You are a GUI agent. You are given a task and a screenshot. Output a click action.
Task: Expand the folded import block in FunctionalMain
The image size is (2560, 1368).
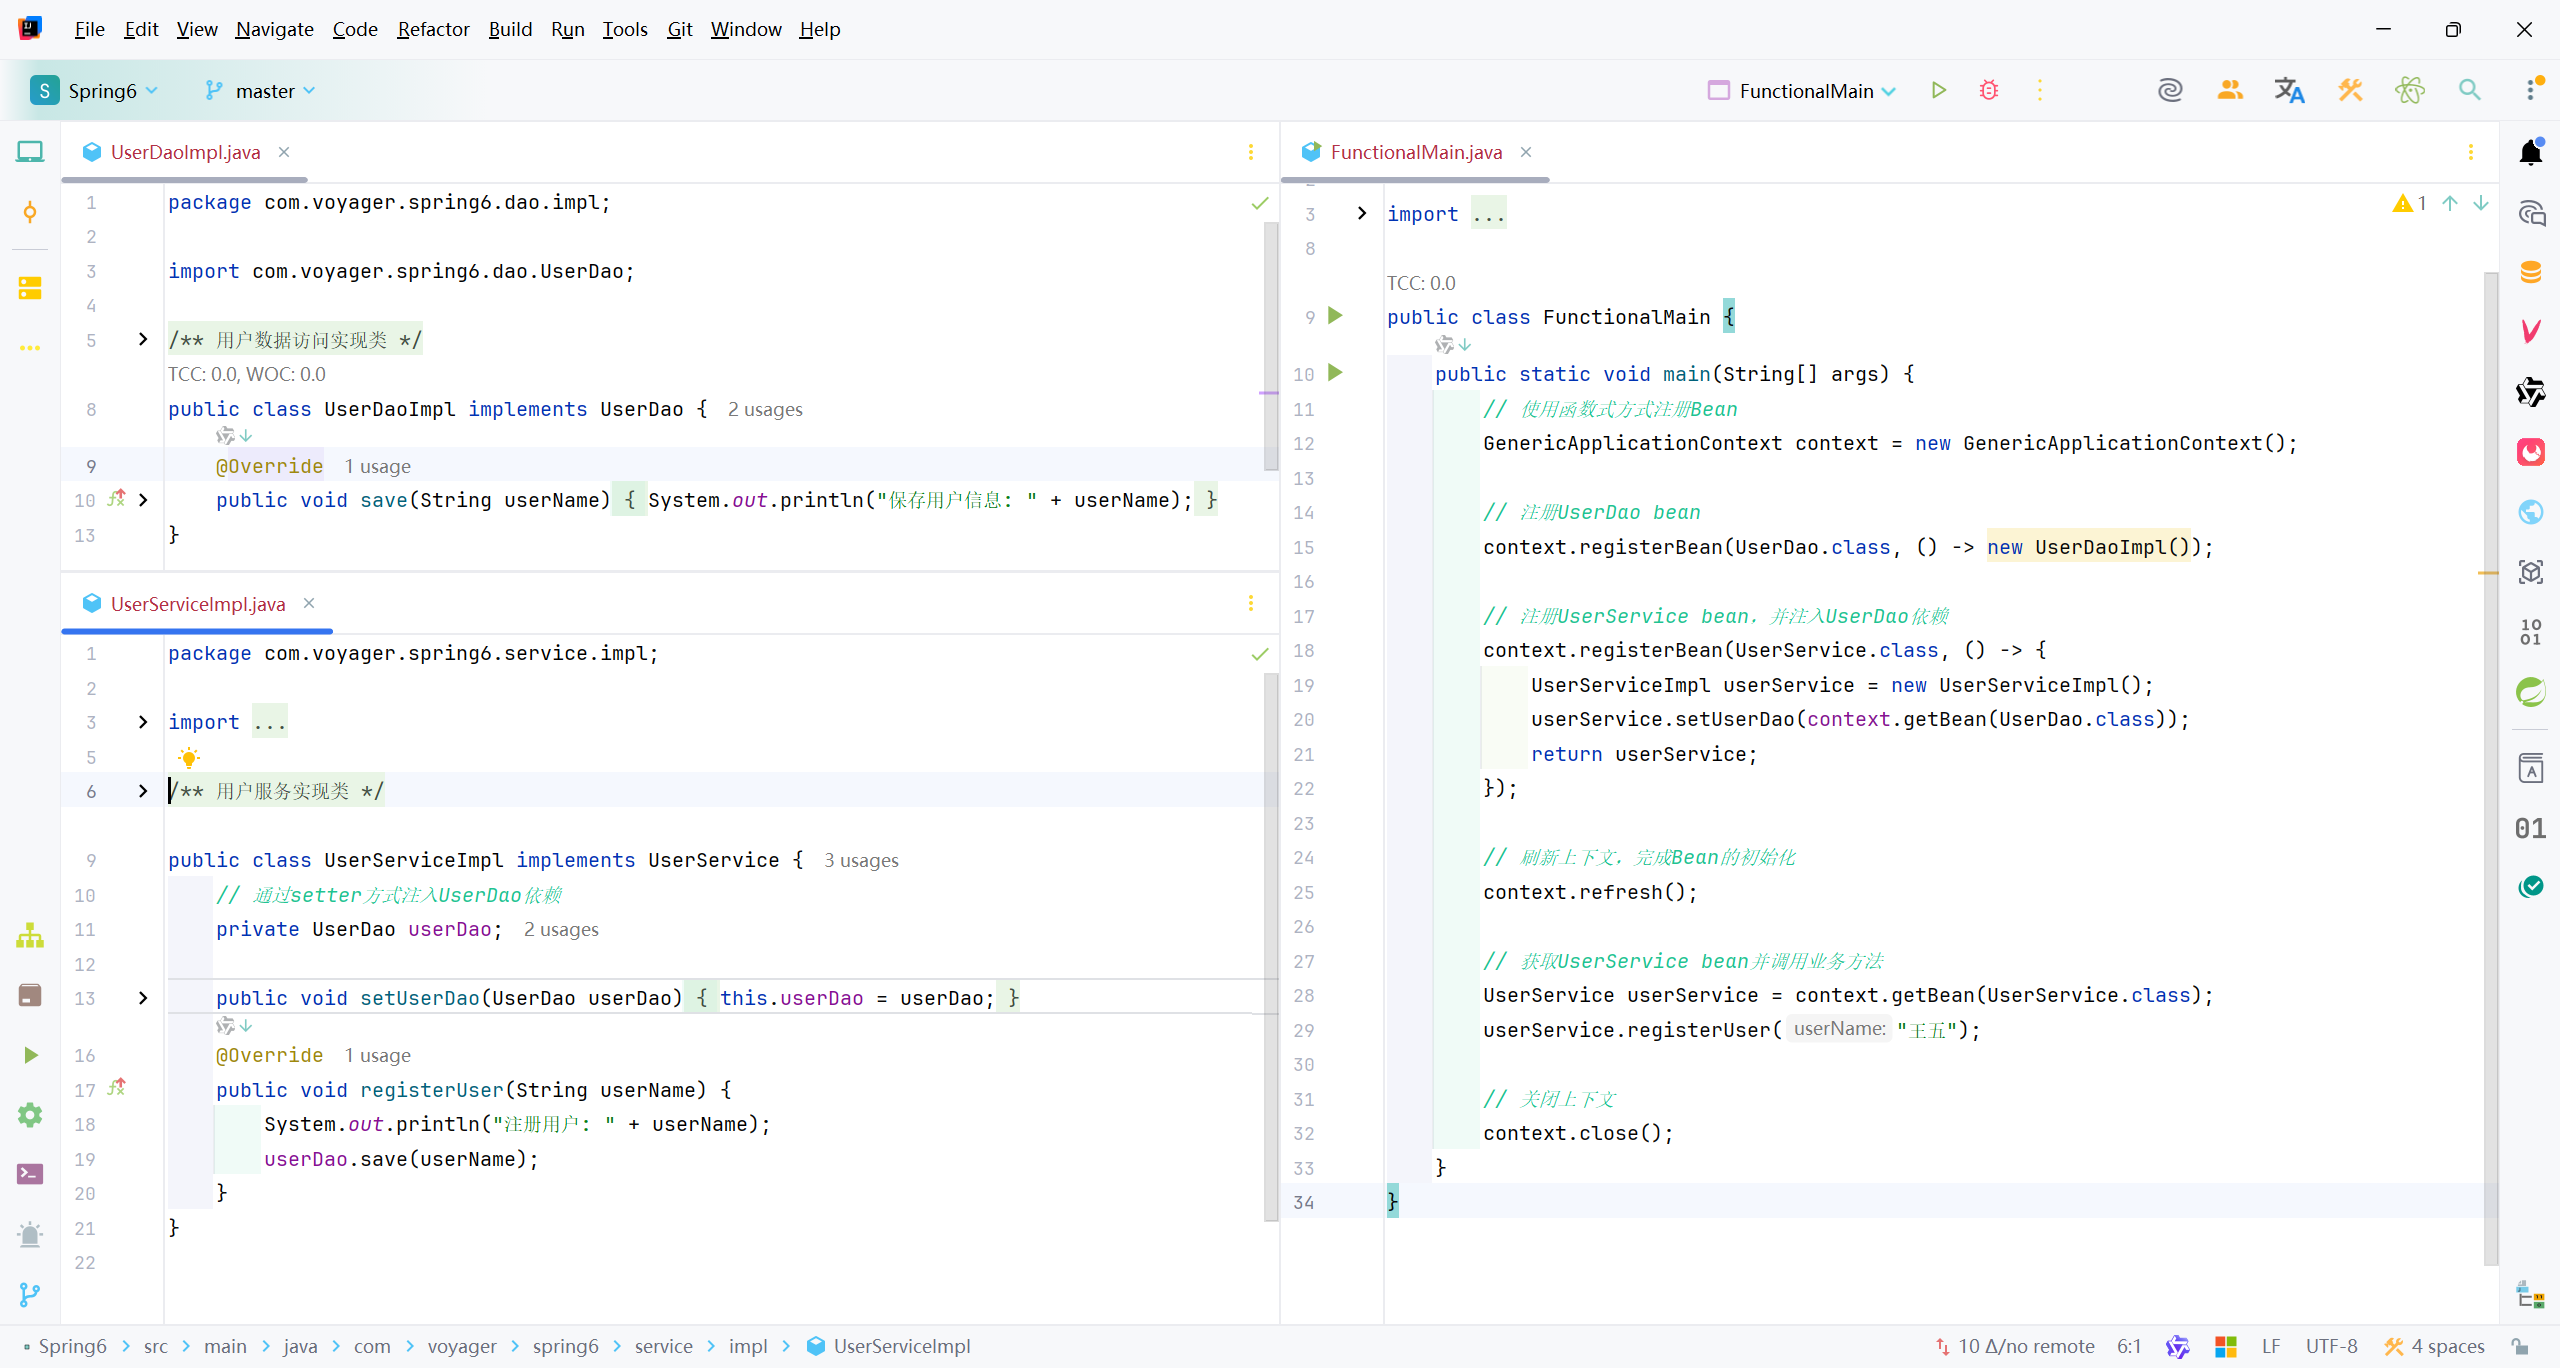[1361, 213]
